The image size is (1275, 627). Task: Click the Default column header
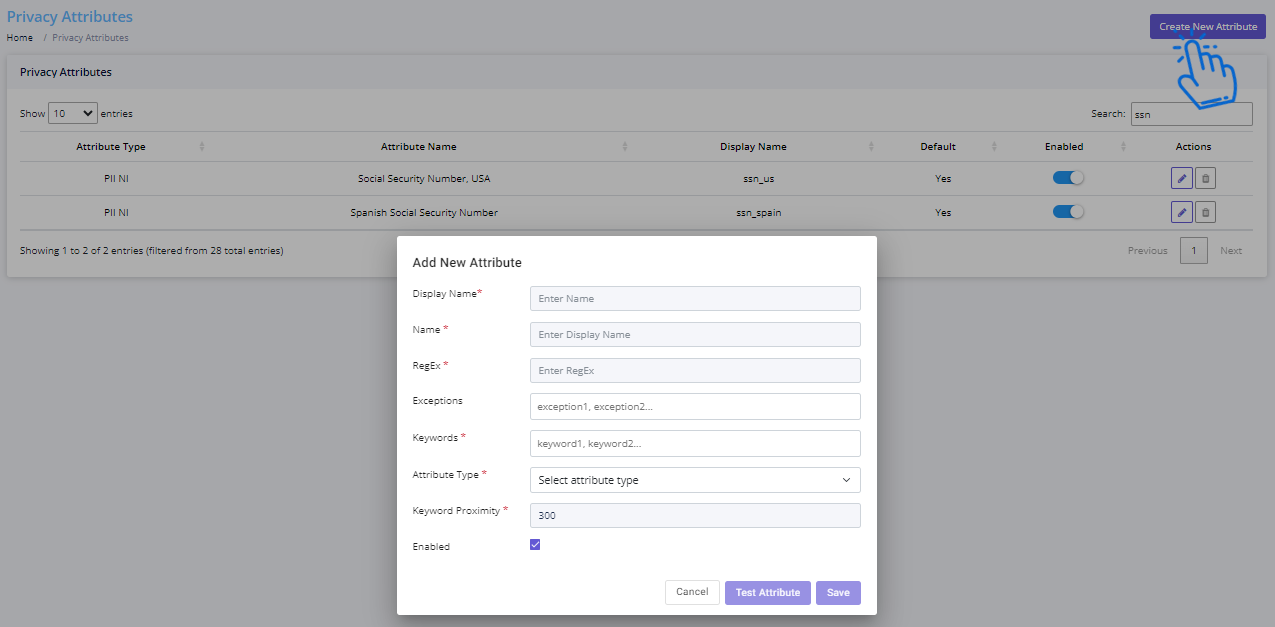[x=938, y=147]
